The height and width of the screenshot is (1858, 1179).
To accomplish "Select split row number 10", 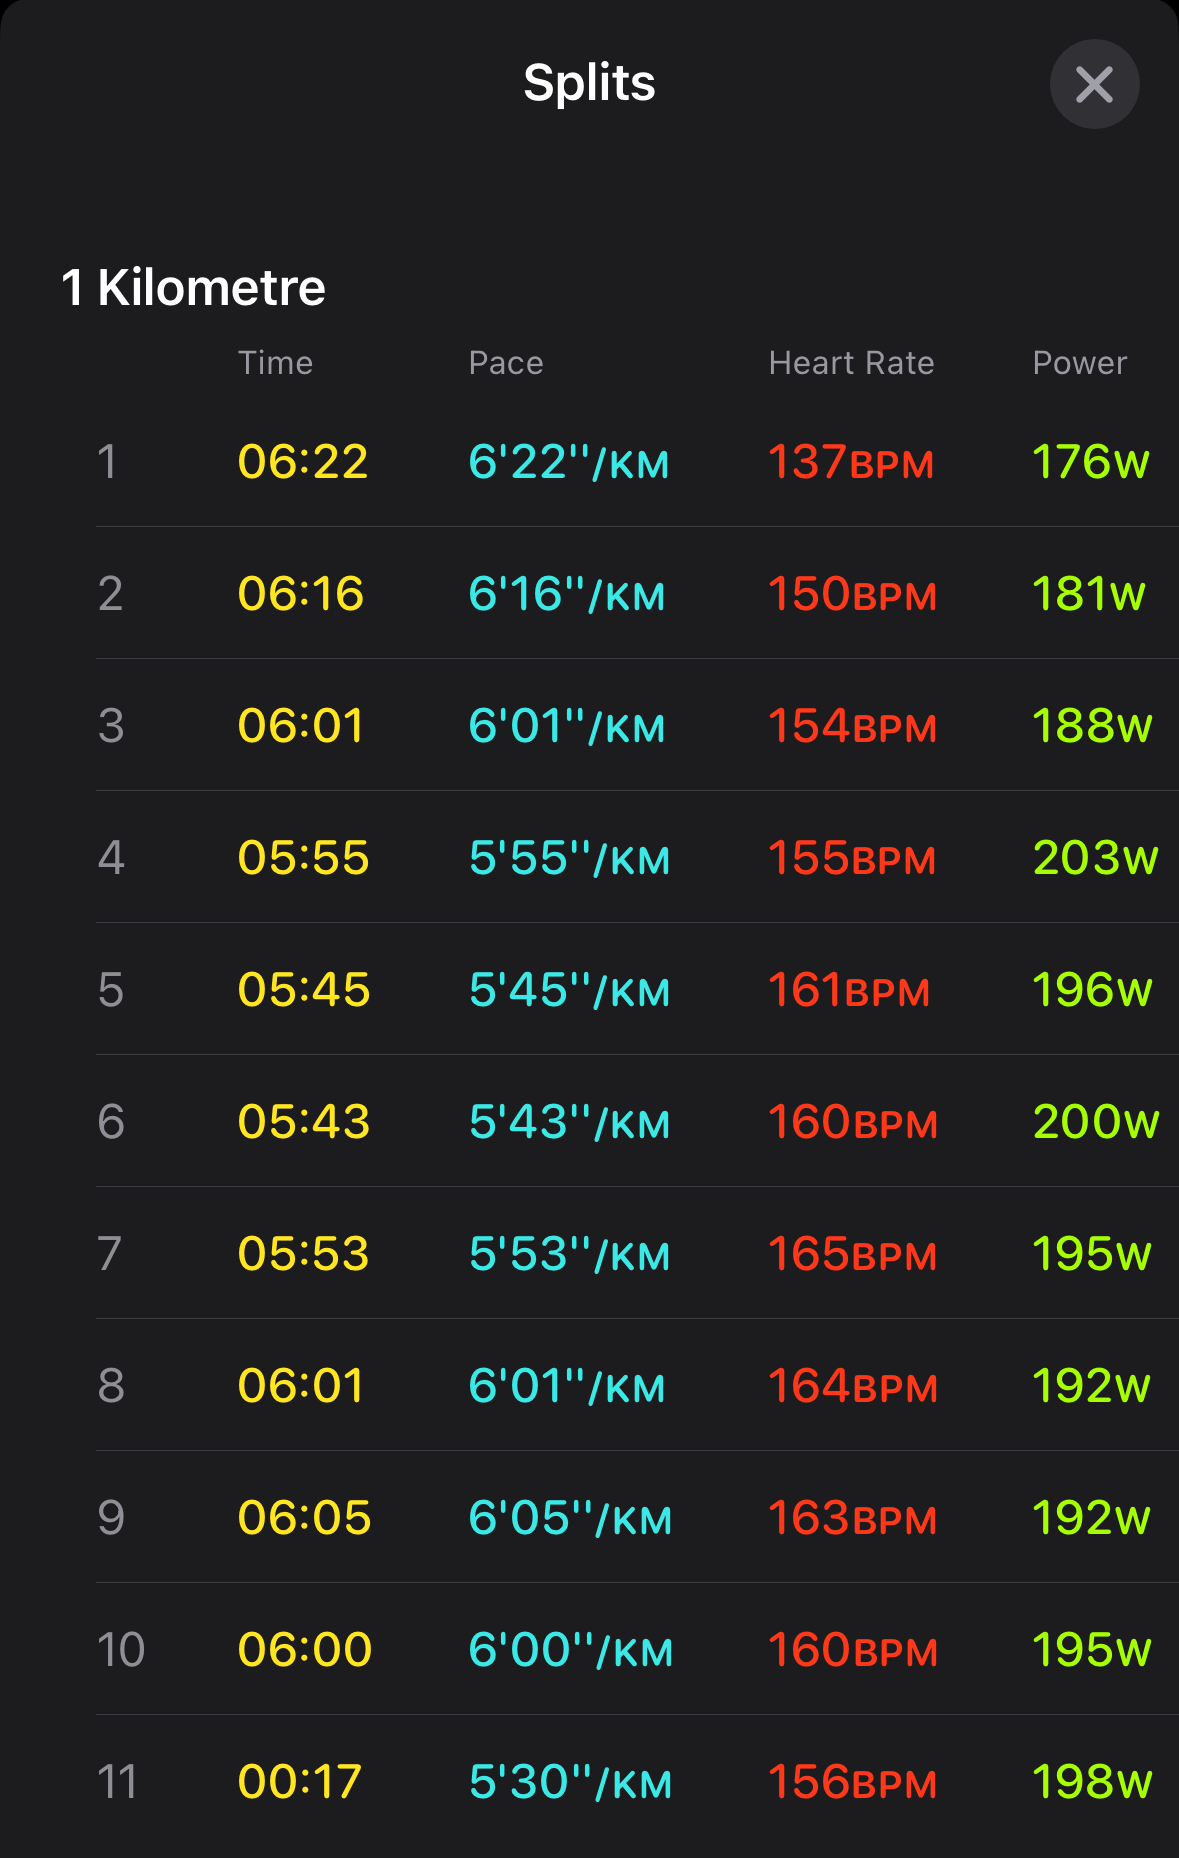I will [121, 1650].
